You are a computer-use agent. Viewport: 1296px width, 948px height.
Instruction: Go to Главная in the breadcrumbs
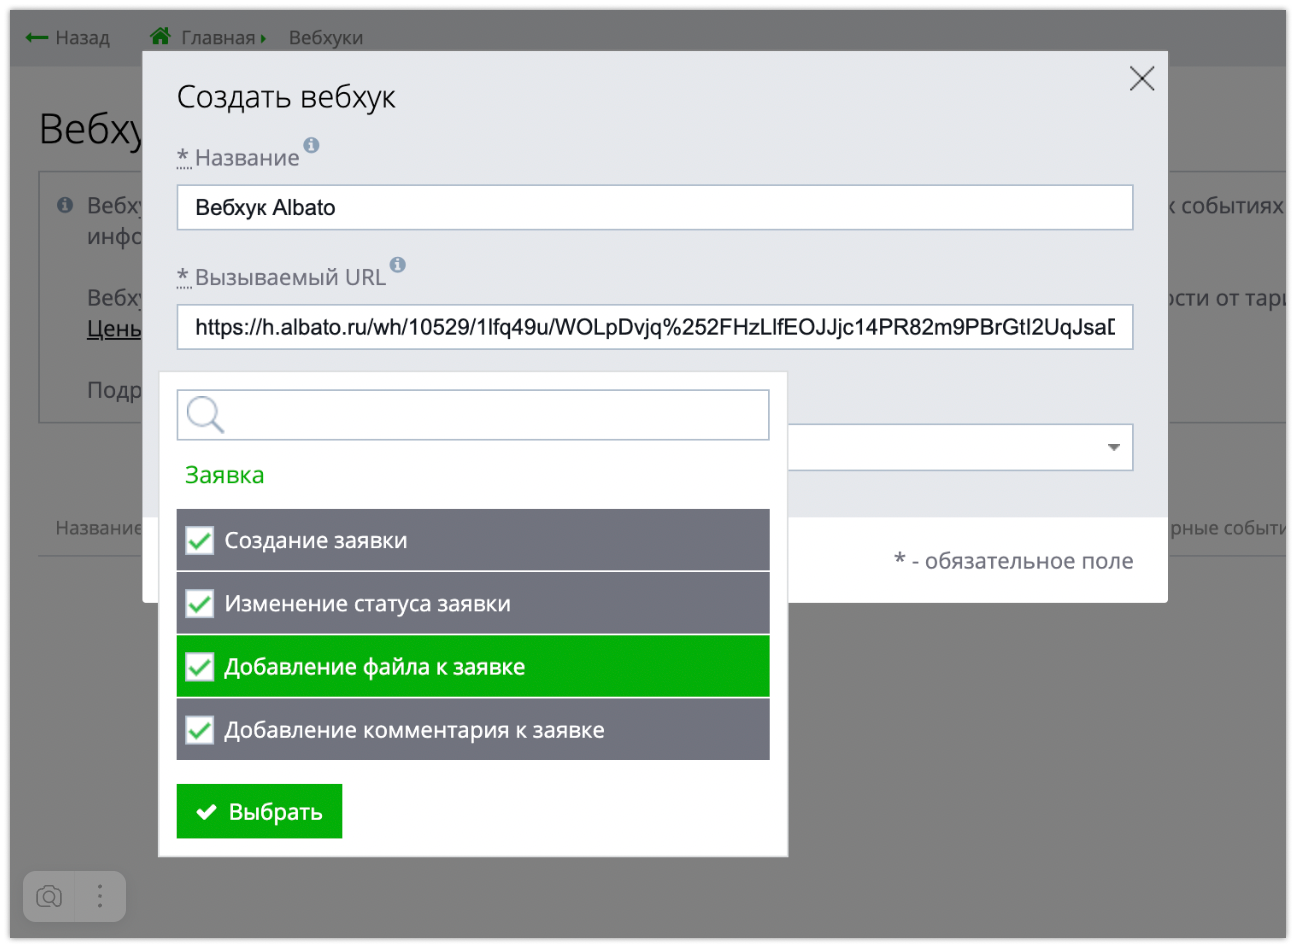coord(218,38)
